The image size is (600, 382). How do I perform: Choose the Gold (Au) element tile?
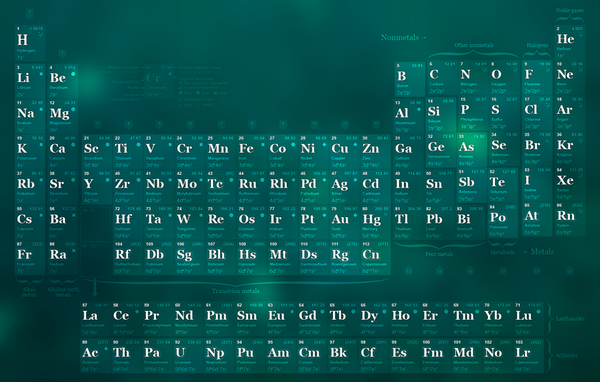(x=344, y=222)
